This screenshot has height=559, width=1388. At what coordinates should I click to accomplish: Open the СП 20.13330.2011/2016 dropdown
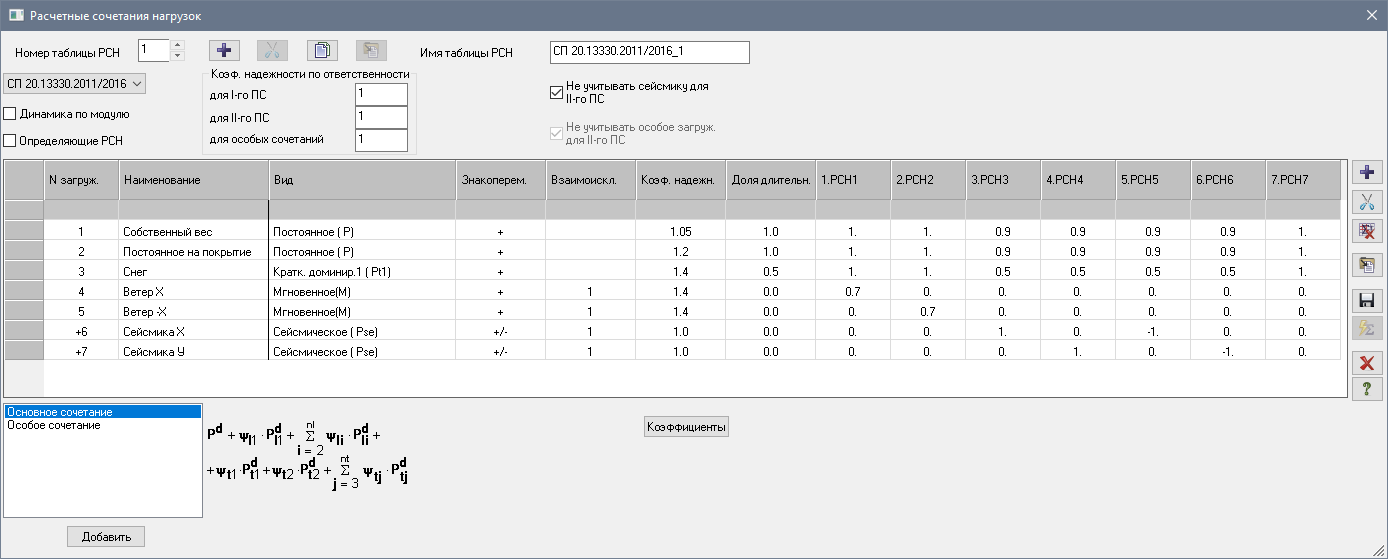pos(75,83)
